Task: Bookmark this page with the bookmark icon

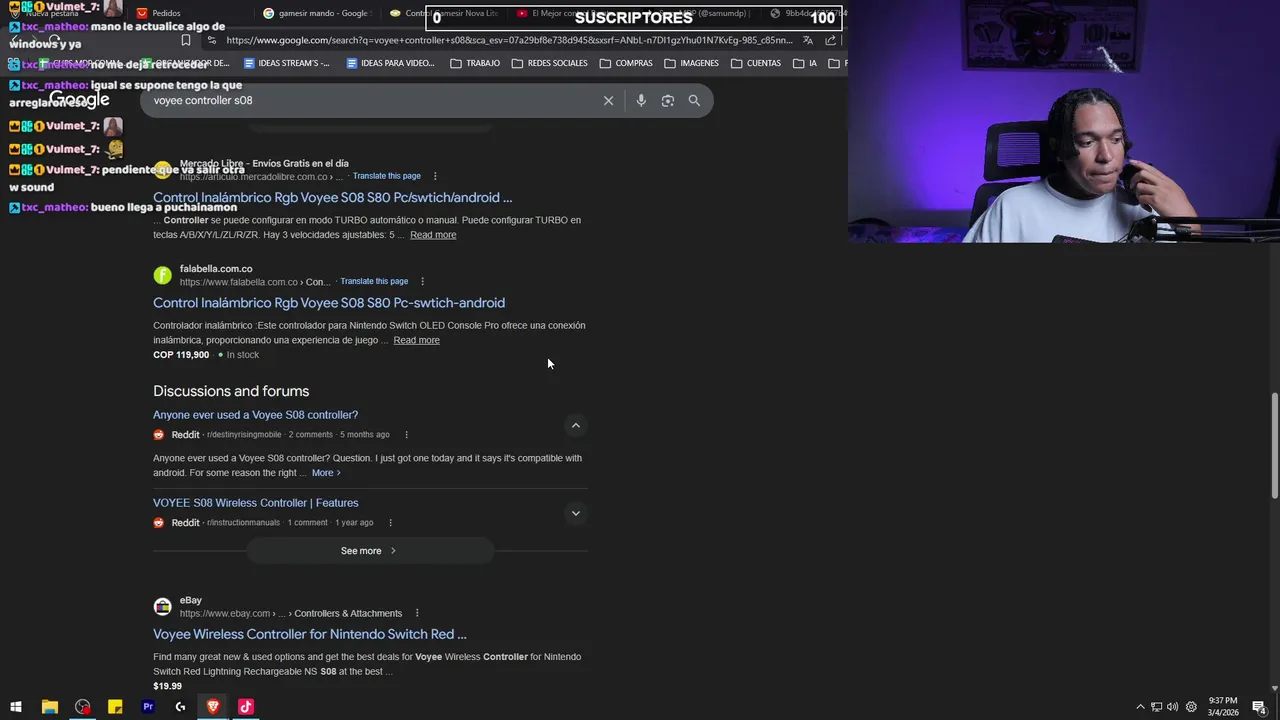Action: (185, 40)
